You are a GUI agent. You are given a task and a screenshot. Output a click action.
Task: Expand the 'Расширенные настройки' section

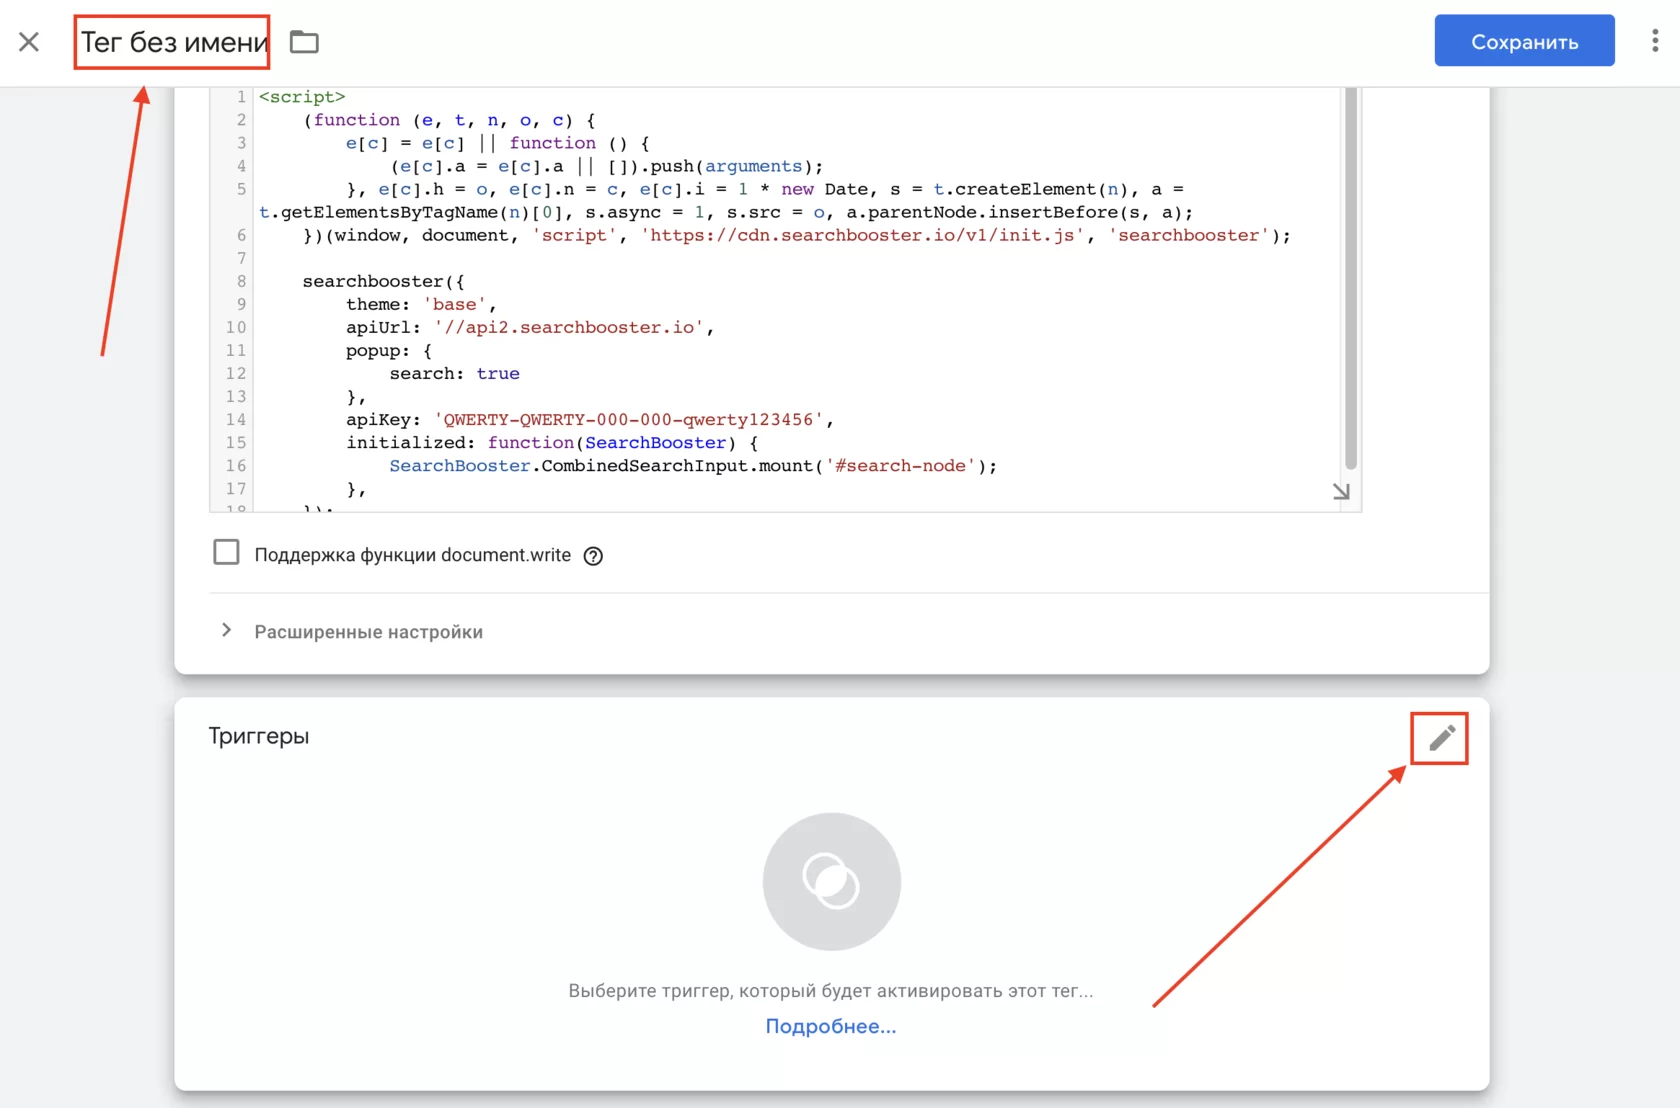[x=368, y=632]
